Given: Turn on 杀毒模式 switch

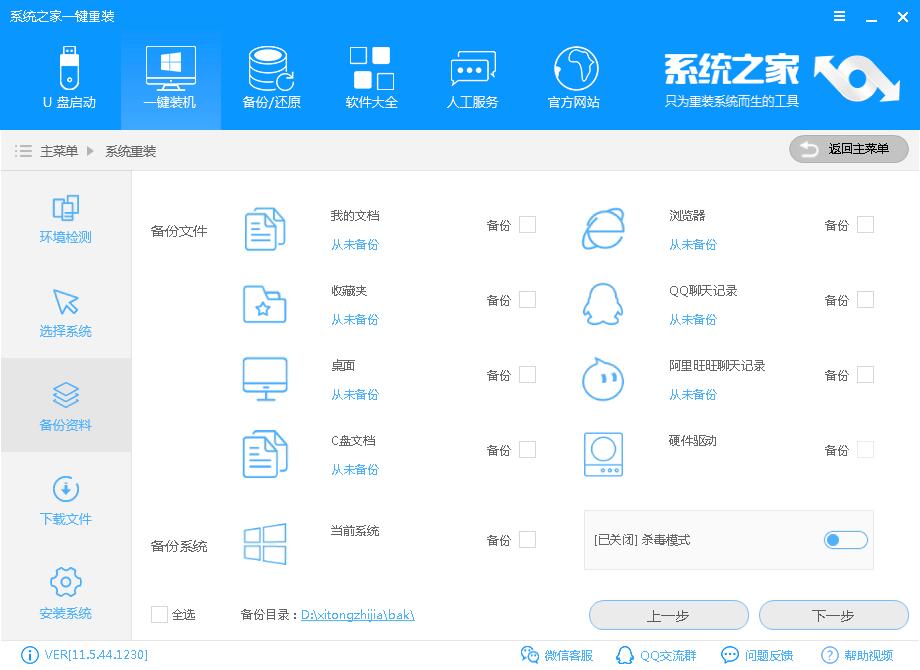Looking at the screenshot, I should [x=845, y=539].
